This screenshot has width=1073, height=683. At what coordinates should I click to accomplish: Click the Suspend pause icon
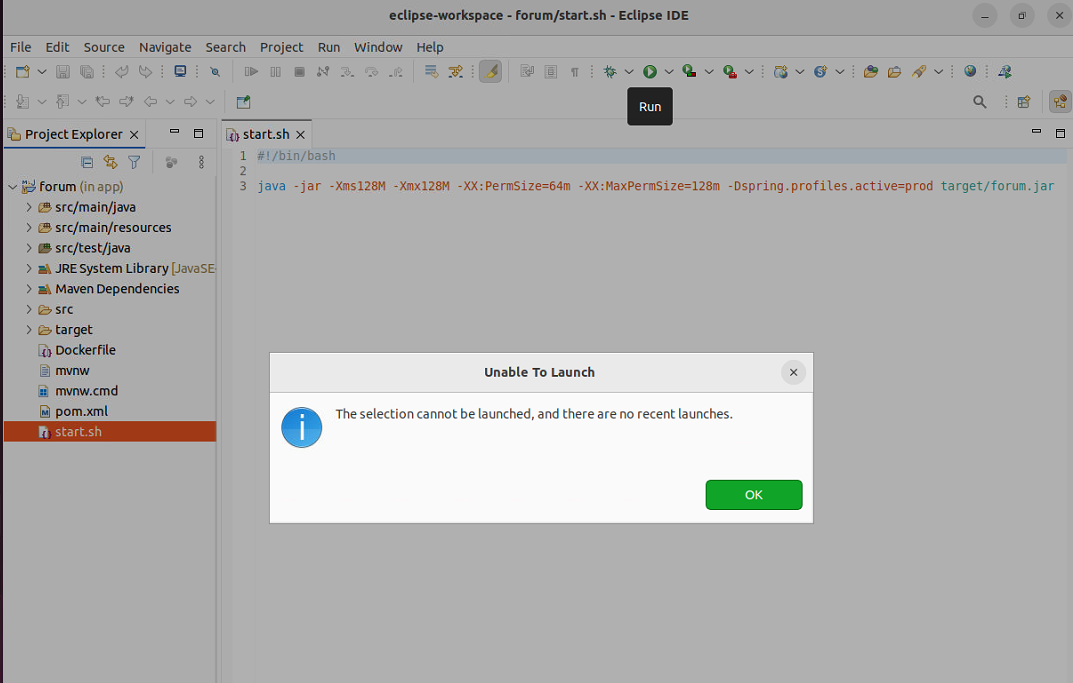(x=275, y=71)
